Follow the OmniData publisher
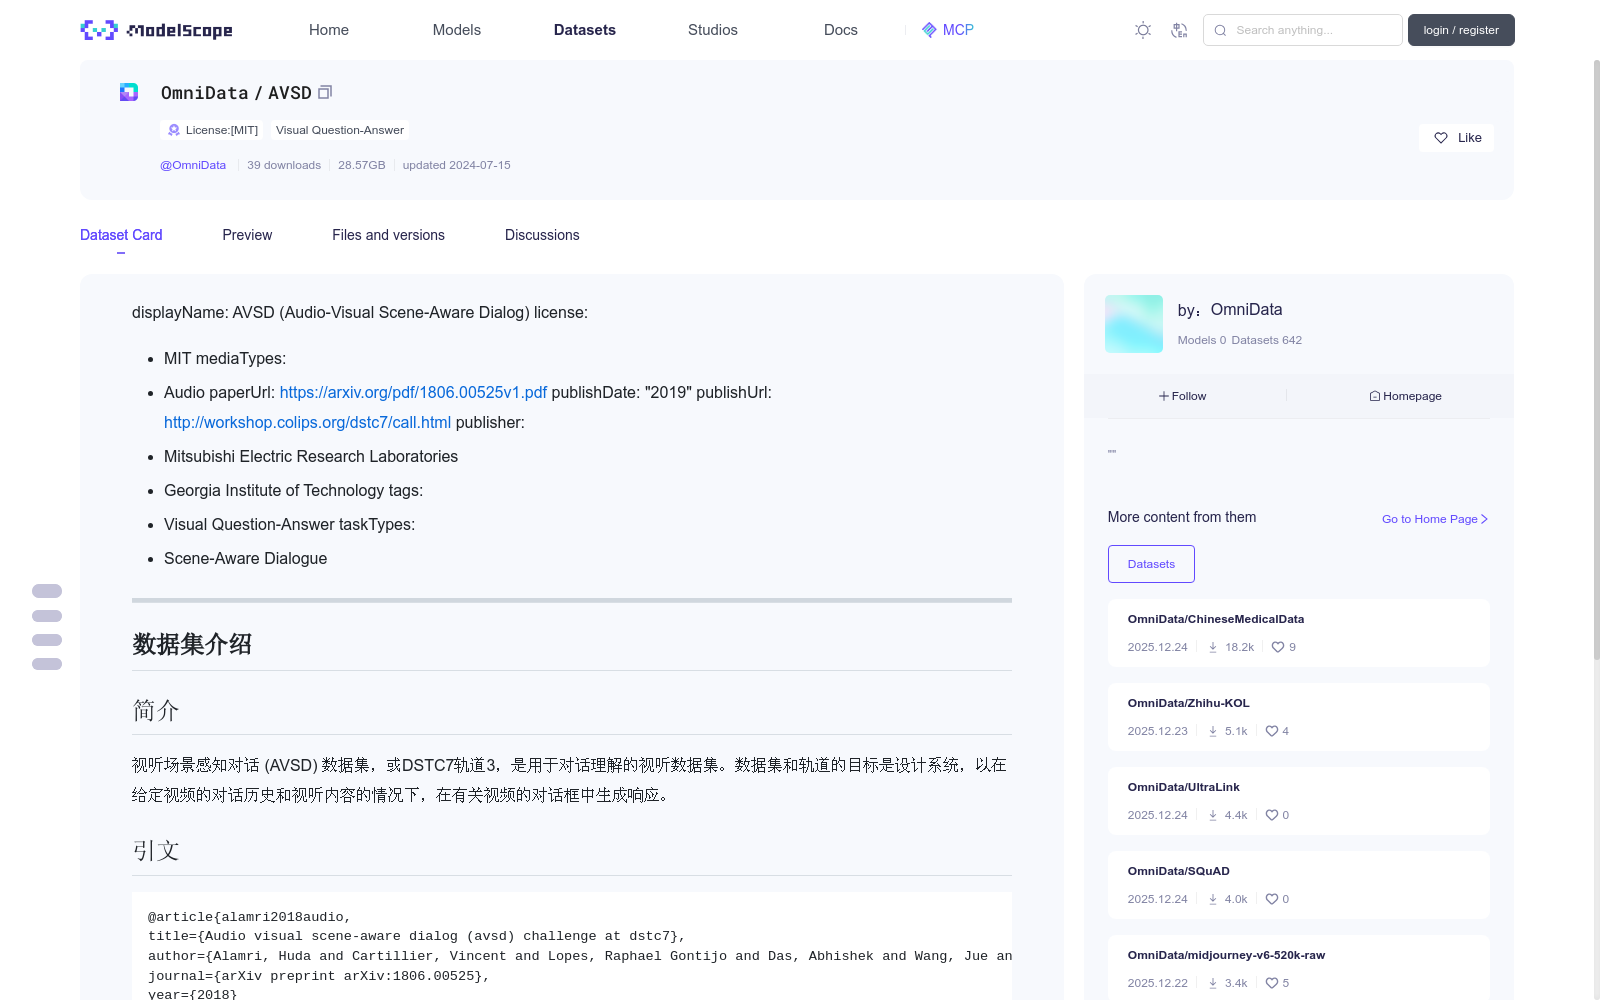Screen dimensions: 1600x1000 1183,396
